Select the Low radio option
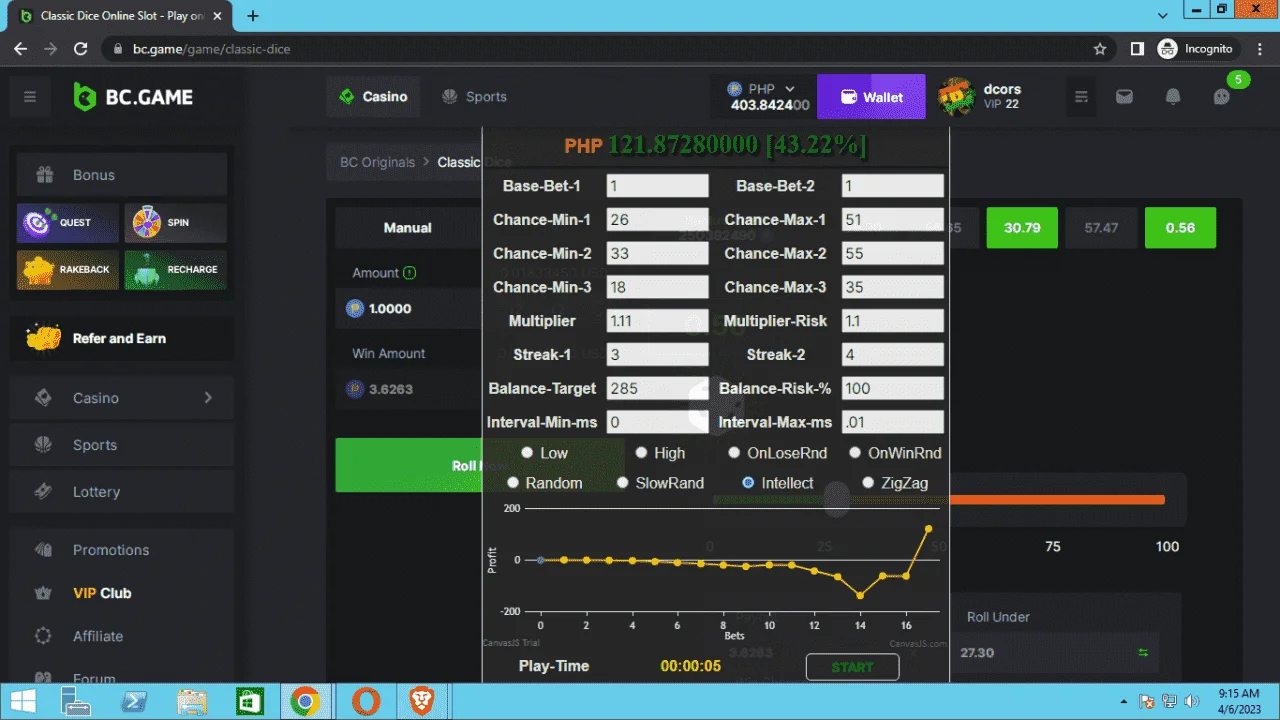 click(x=528, y=453)
